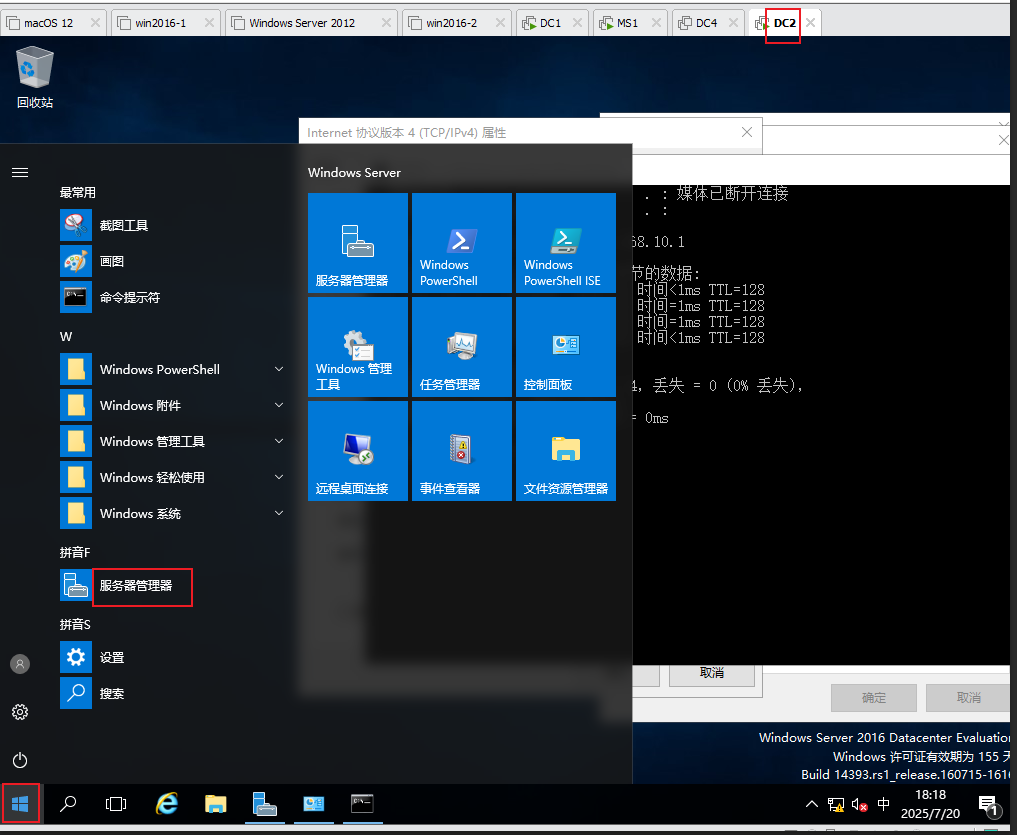Launch the 任务管理器 tile
1017x835 pixels.
click(462, 346)
